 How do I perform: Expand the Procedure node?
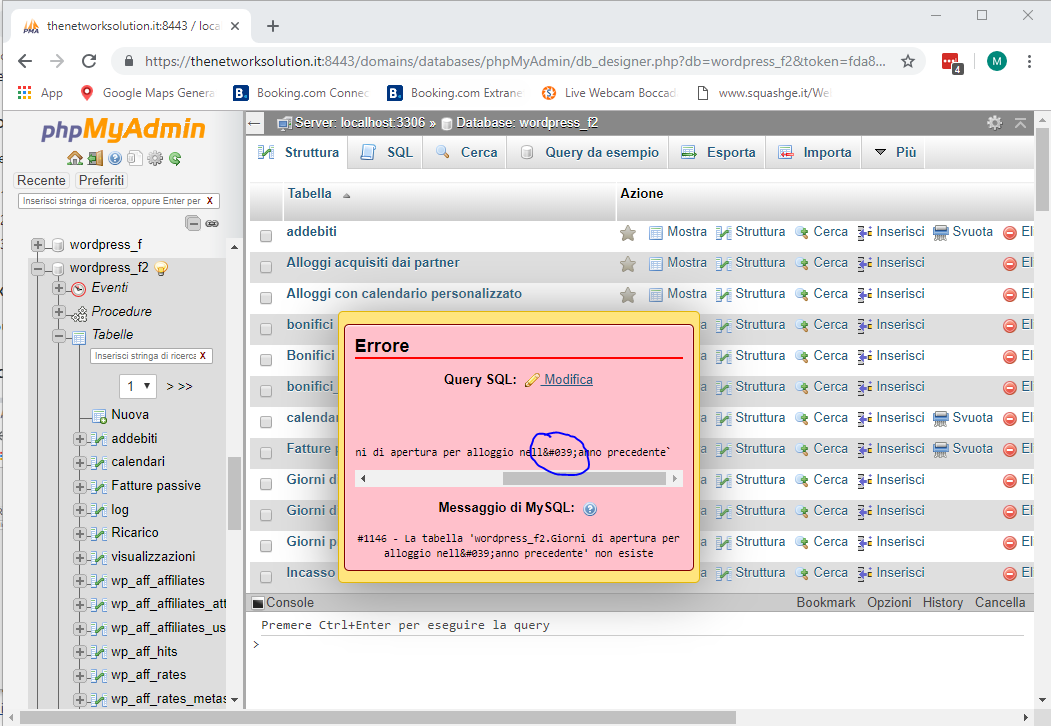pyautogui.click(x=59, y=312)
